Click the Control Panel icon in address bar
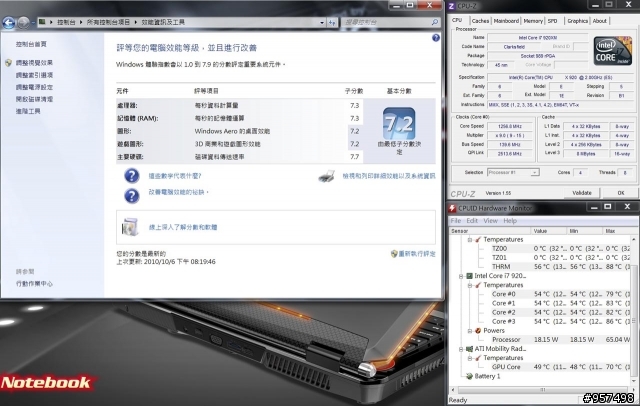The height and width of the screenshot is (406, 640). tap(42, 22)
